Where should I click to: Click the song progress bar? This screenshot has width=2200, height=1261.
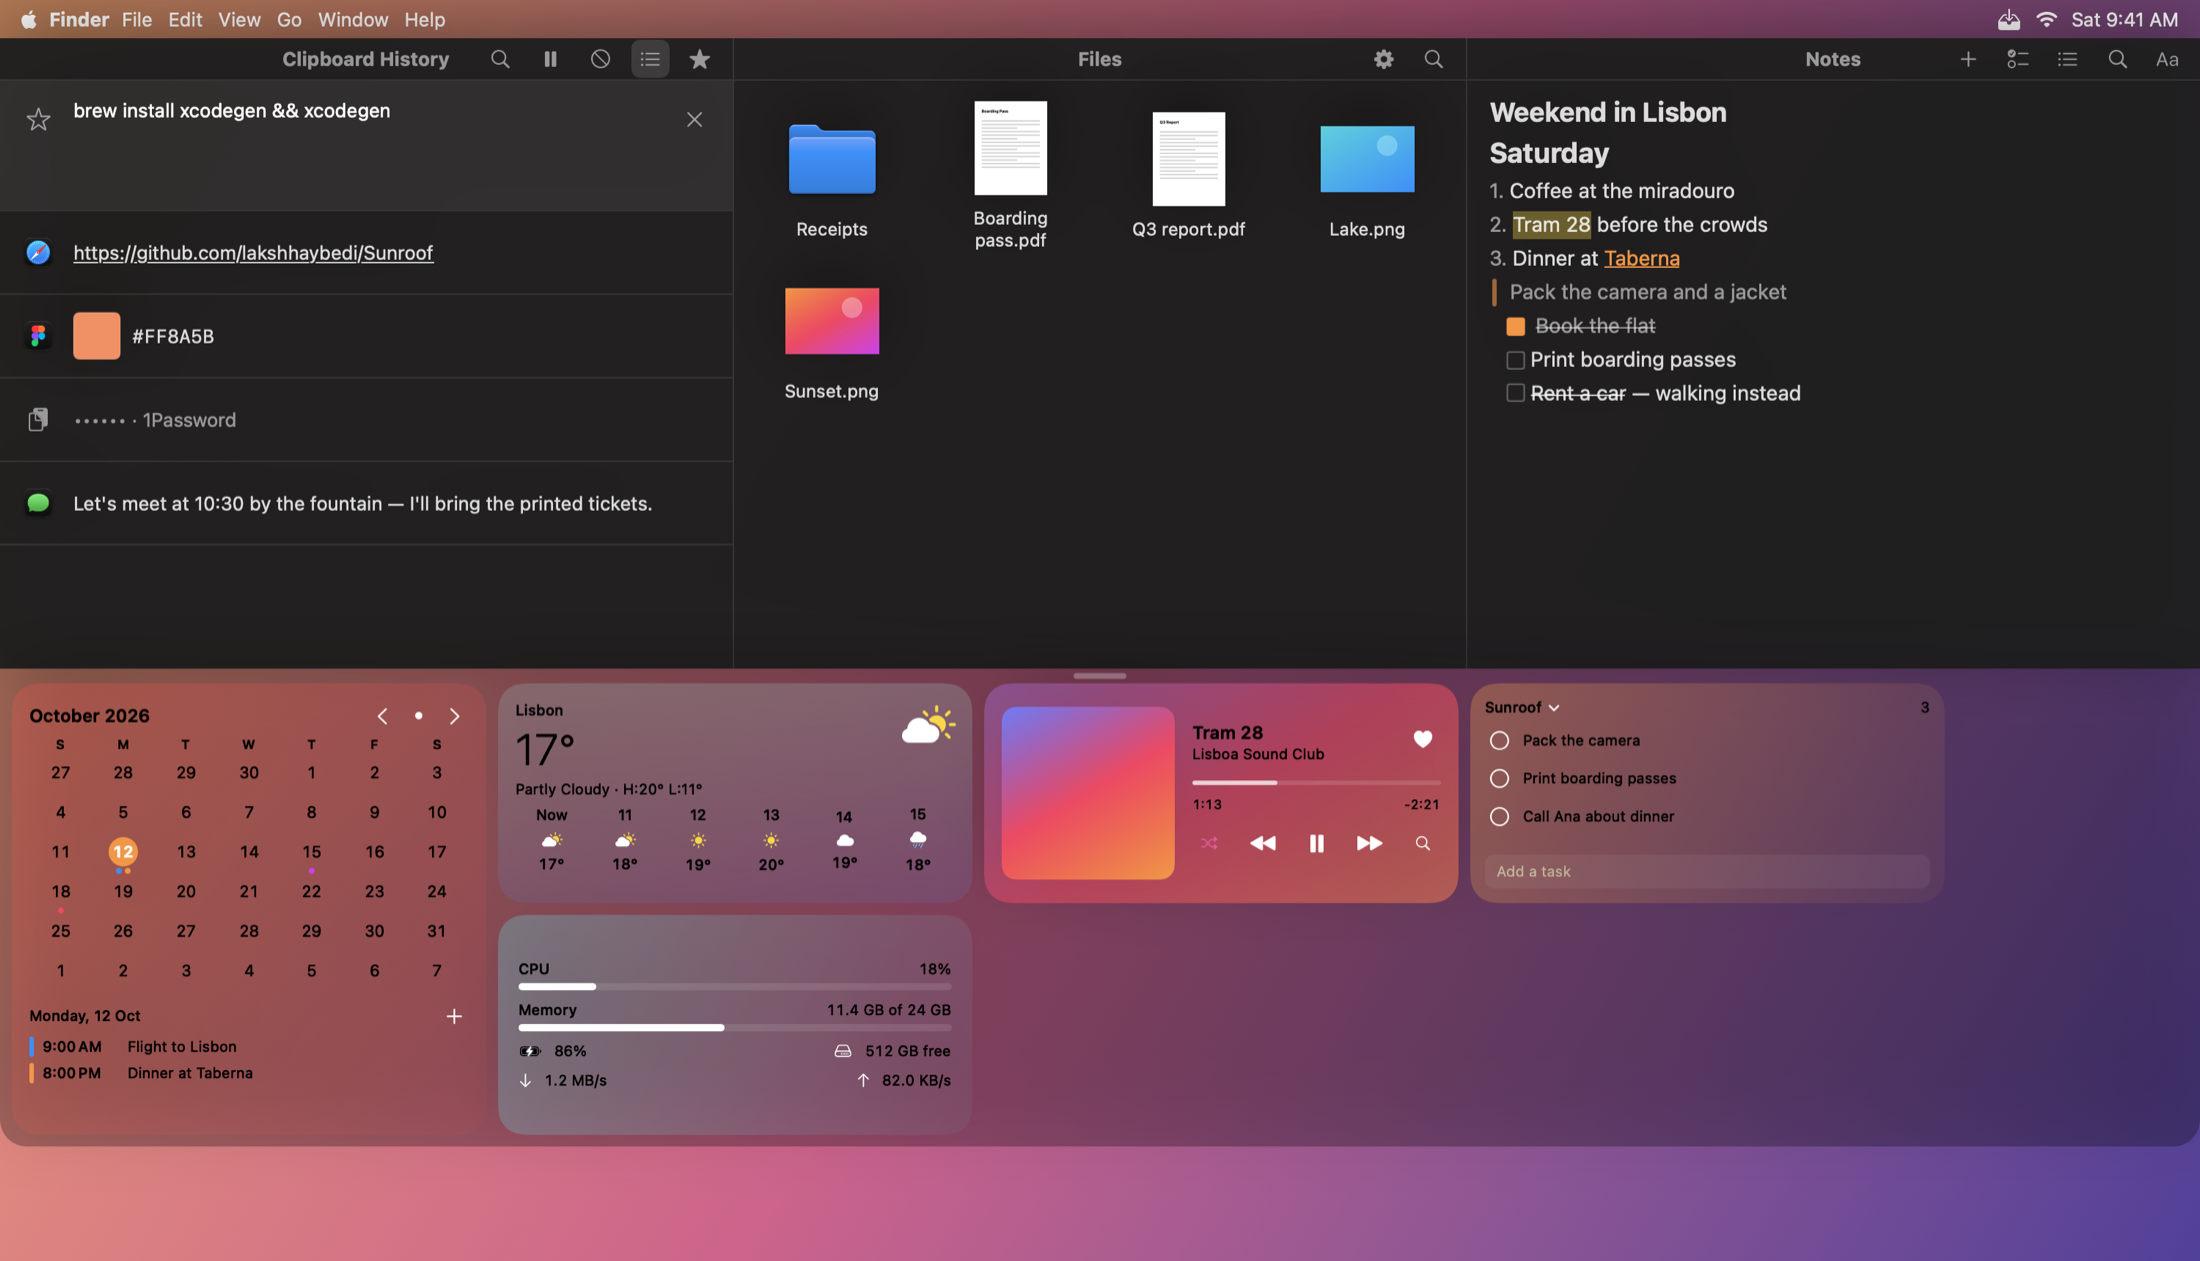click(1316, 782)
